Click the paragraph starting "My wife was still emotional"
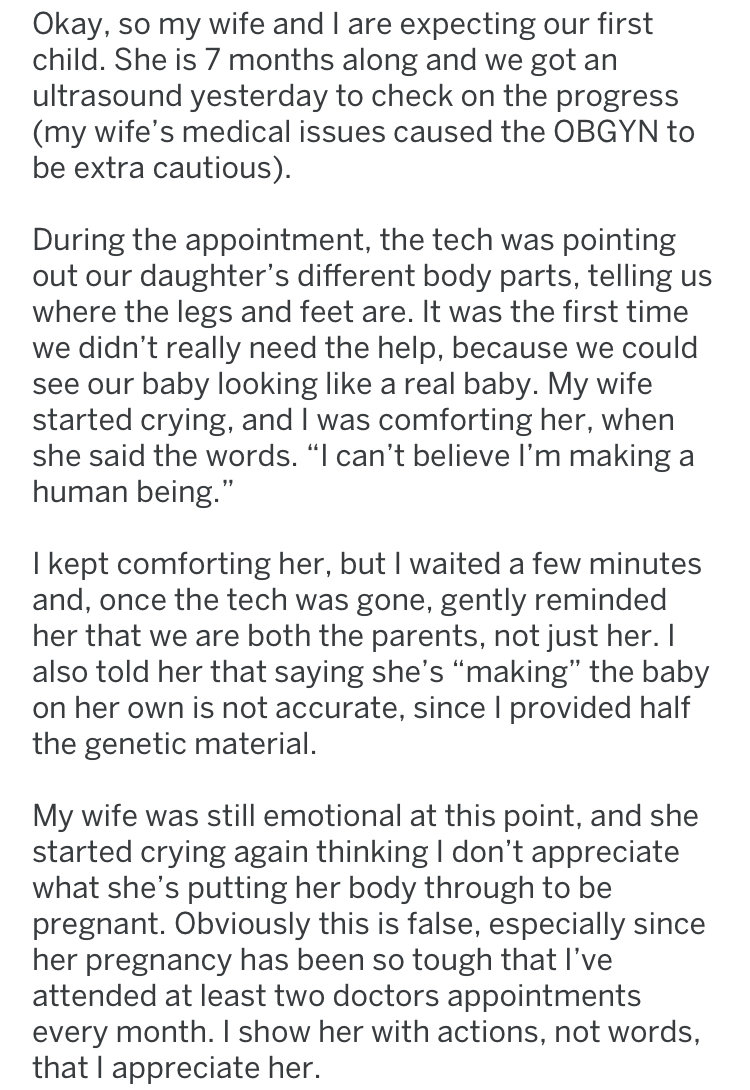Screen dimensions: 750x1090 tap(368, 942)
